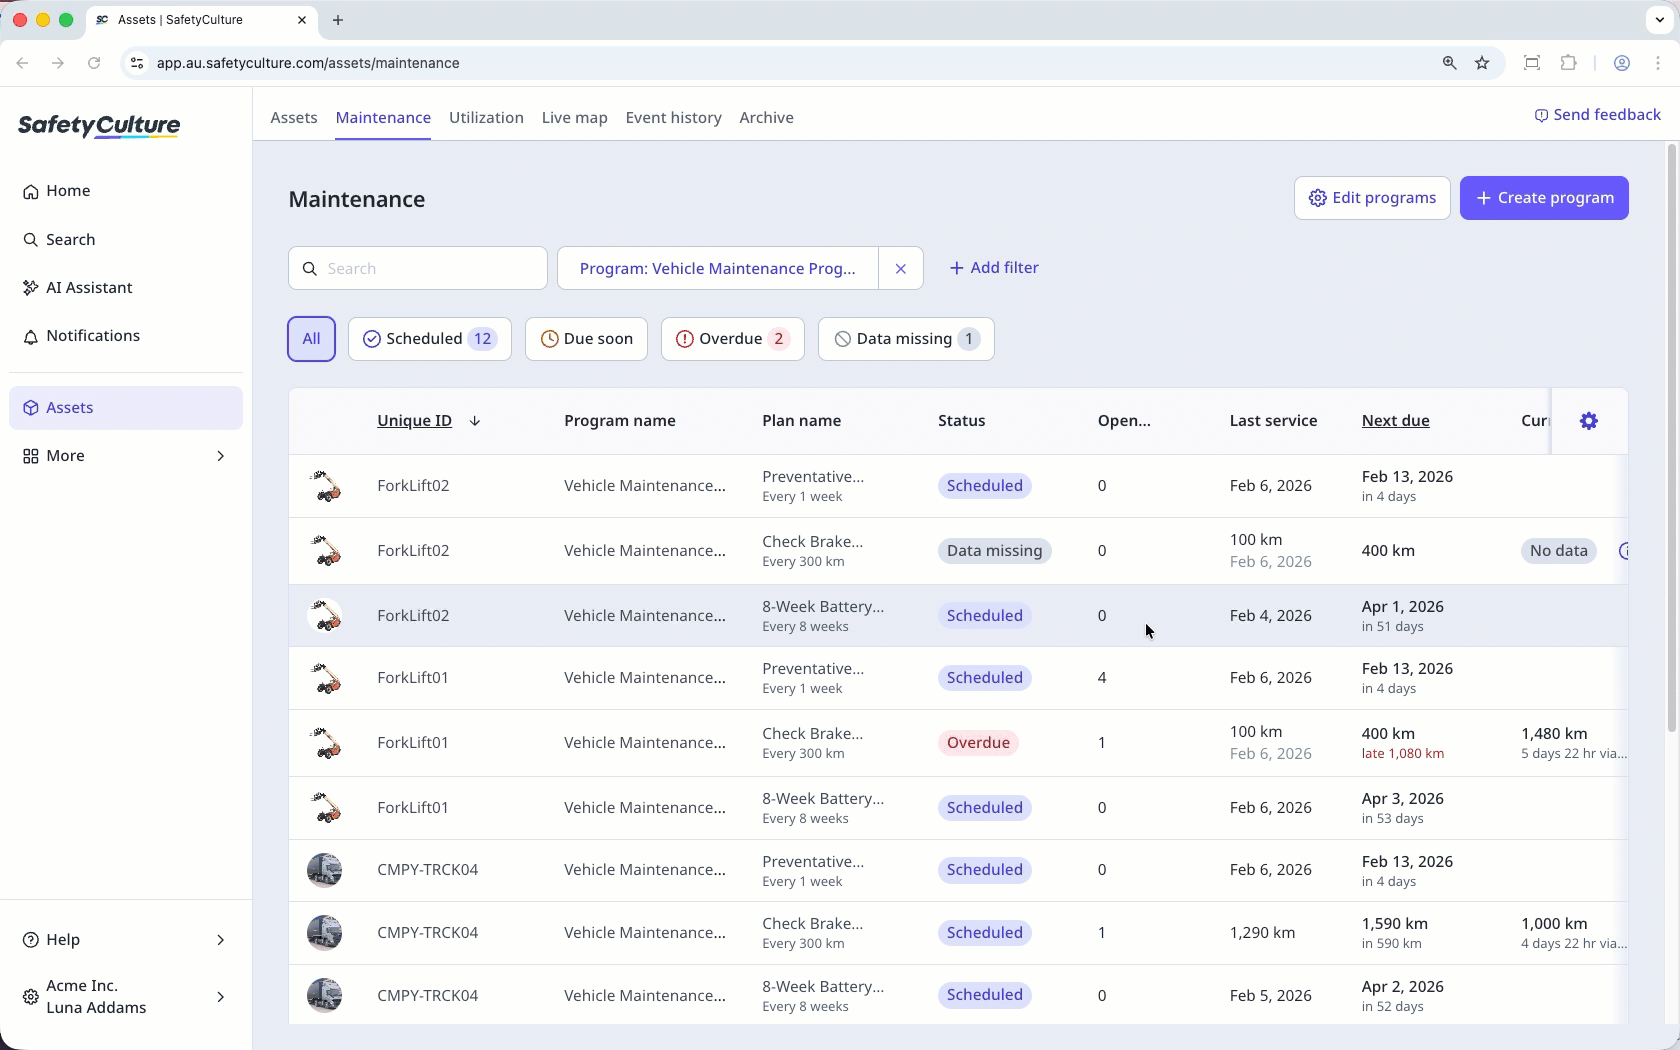Click the No data badge

pos(1558,551)
